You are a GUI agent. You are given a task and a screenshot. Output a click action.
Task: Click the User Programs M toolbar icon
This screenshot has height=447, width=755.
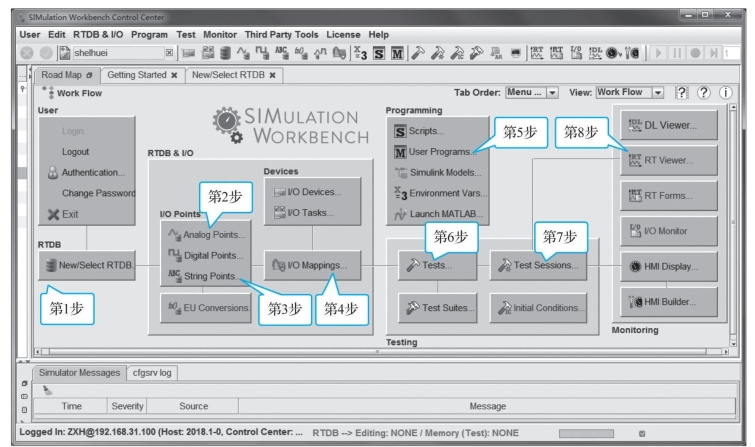click(x=397, y=53)
